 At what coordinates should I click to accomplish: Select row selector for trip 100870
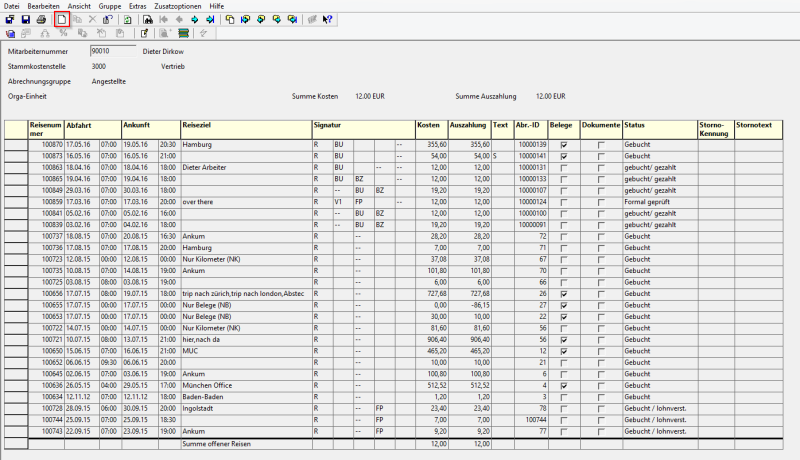[16, 145]
